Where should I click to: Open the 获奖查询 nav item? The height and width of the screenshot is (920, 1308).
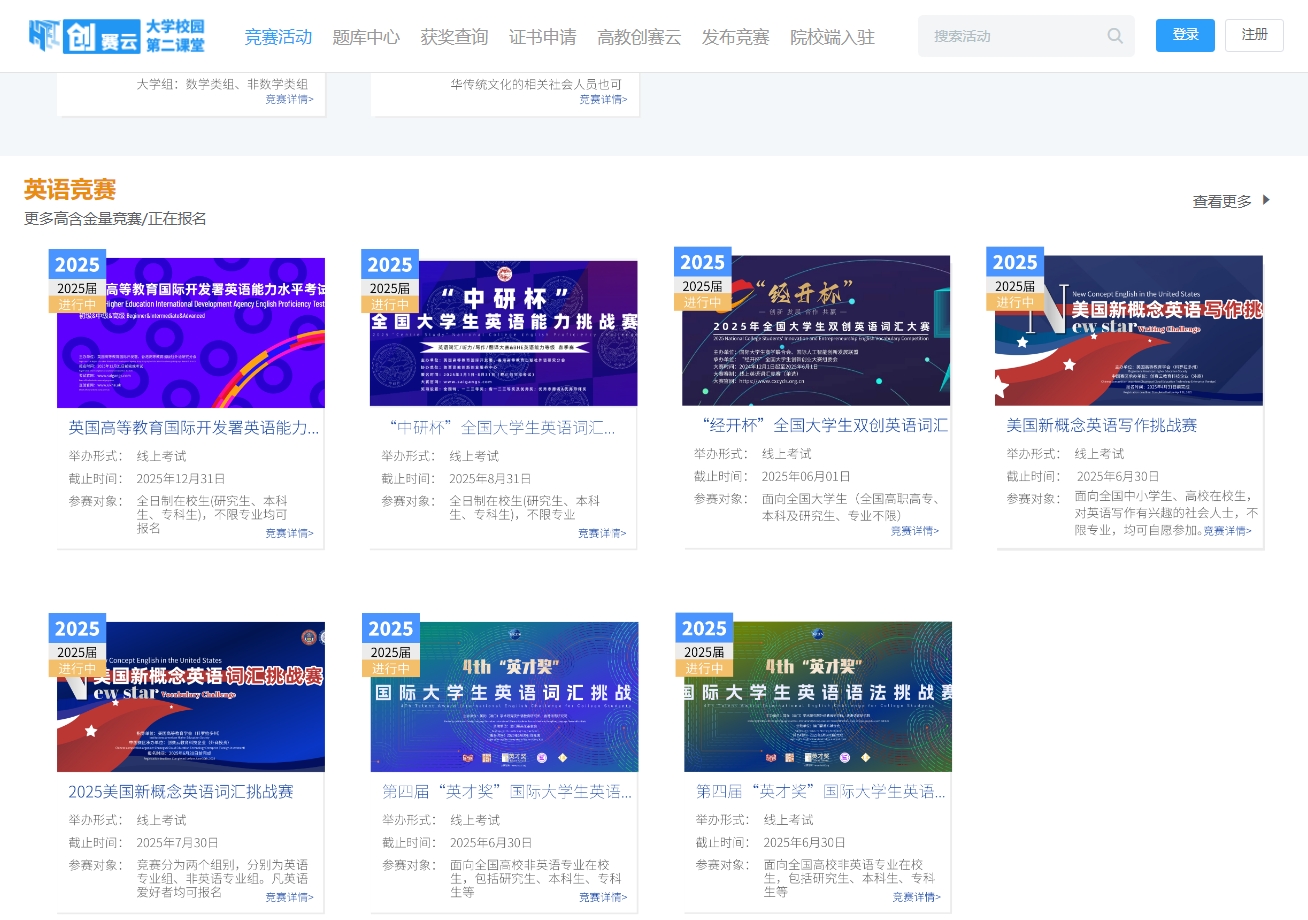[454, 37]
